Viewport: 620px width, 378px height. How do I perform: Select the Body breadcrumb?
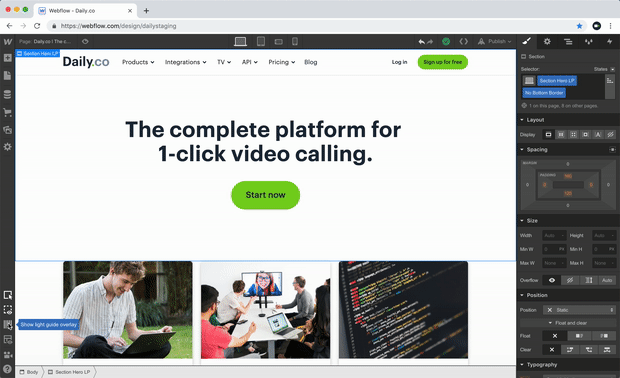point(29,372)
